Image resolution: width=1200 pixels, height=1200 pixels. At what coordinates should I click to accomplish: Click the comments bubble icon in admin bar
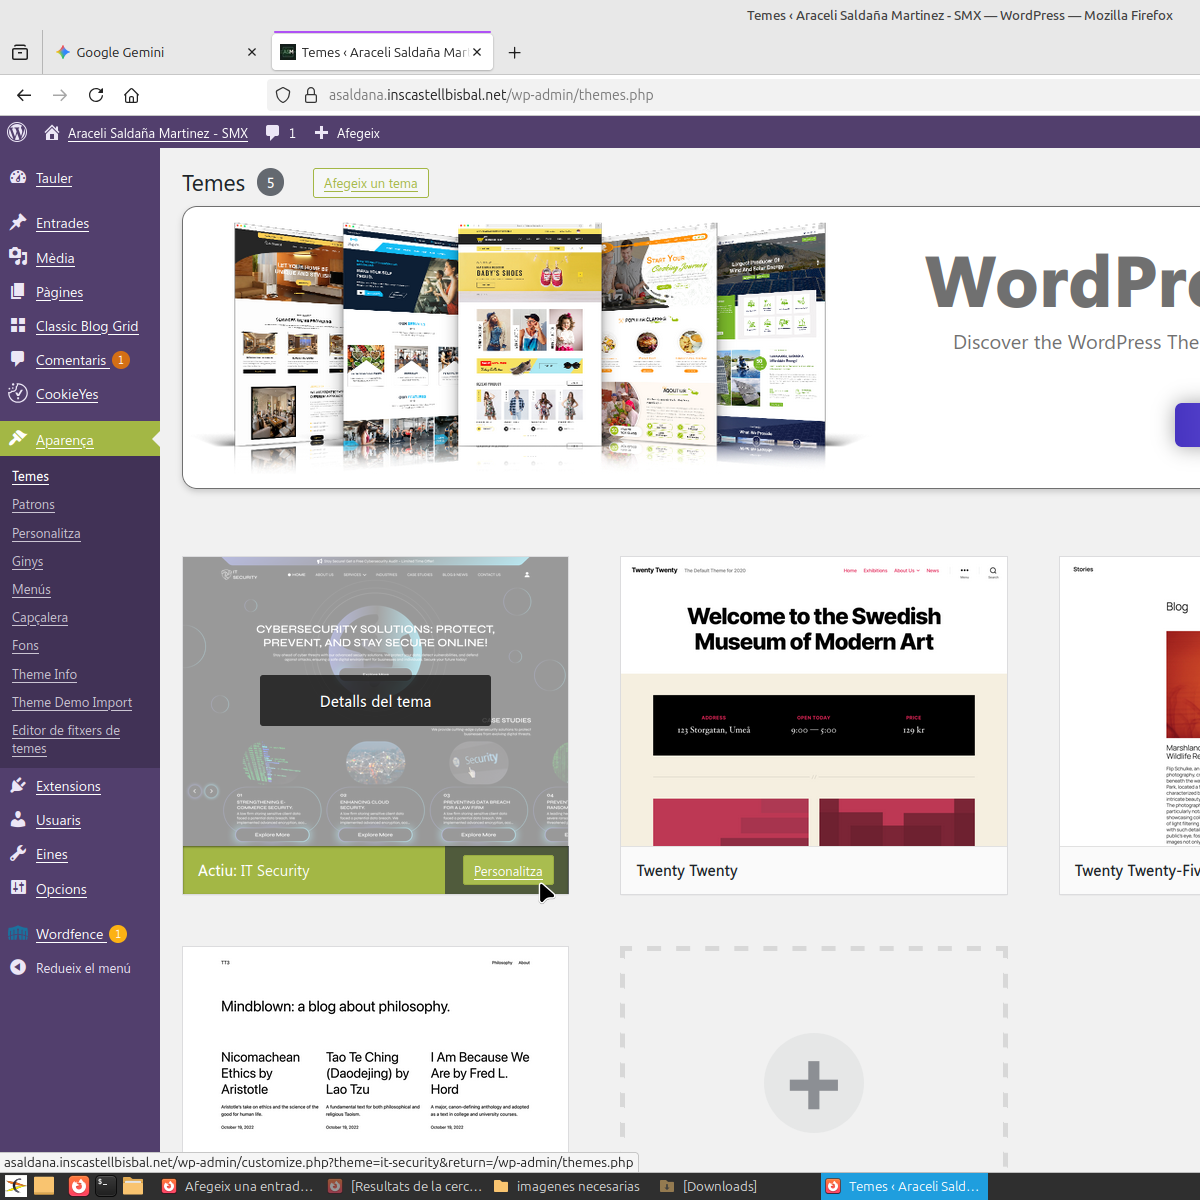point(273,133)
